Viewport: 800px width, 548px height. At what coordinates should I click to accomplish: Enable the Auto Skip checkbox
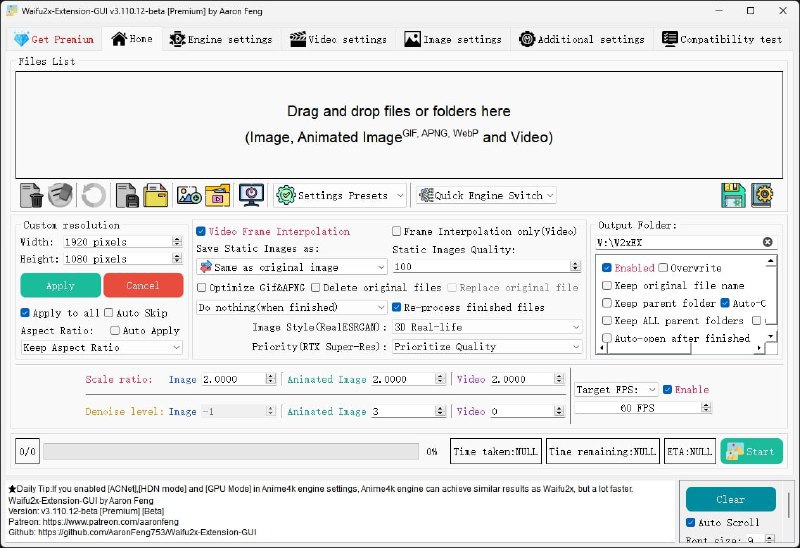[109, 313]
